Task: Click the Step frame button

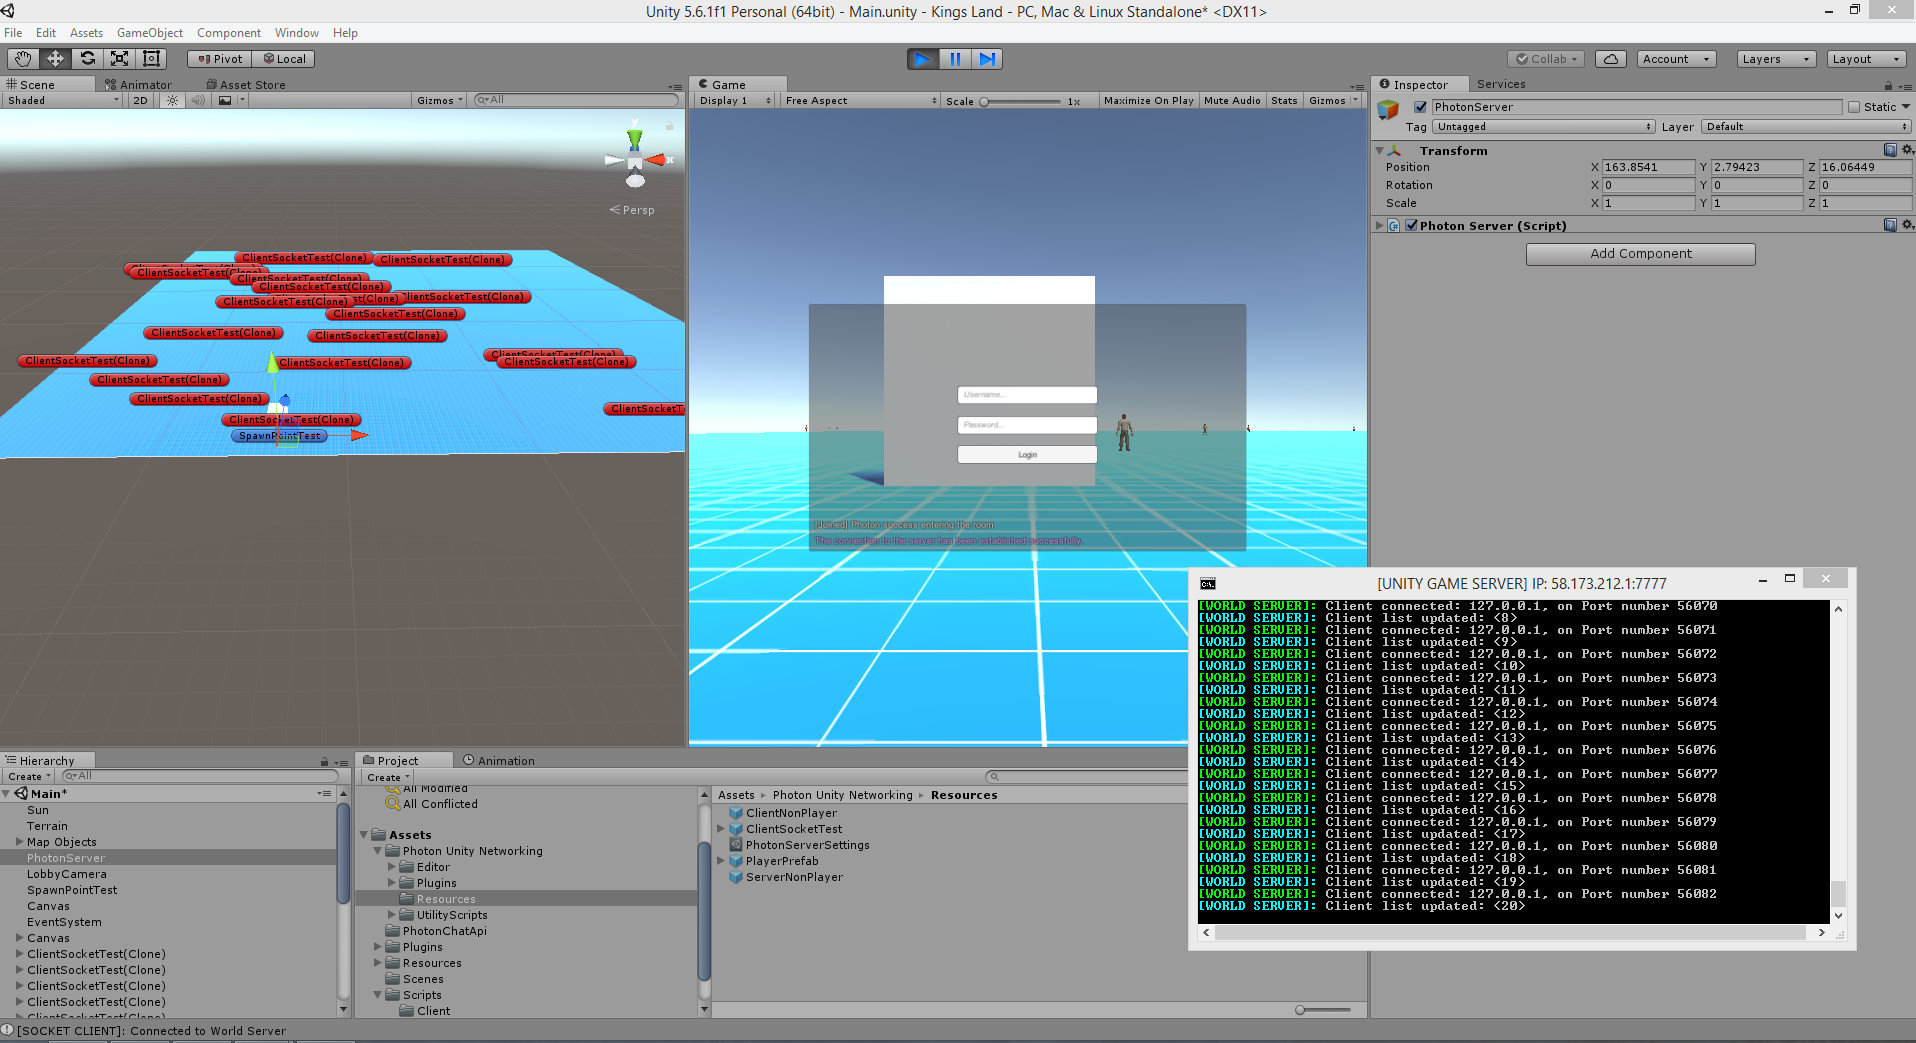Action: (987, 59)
